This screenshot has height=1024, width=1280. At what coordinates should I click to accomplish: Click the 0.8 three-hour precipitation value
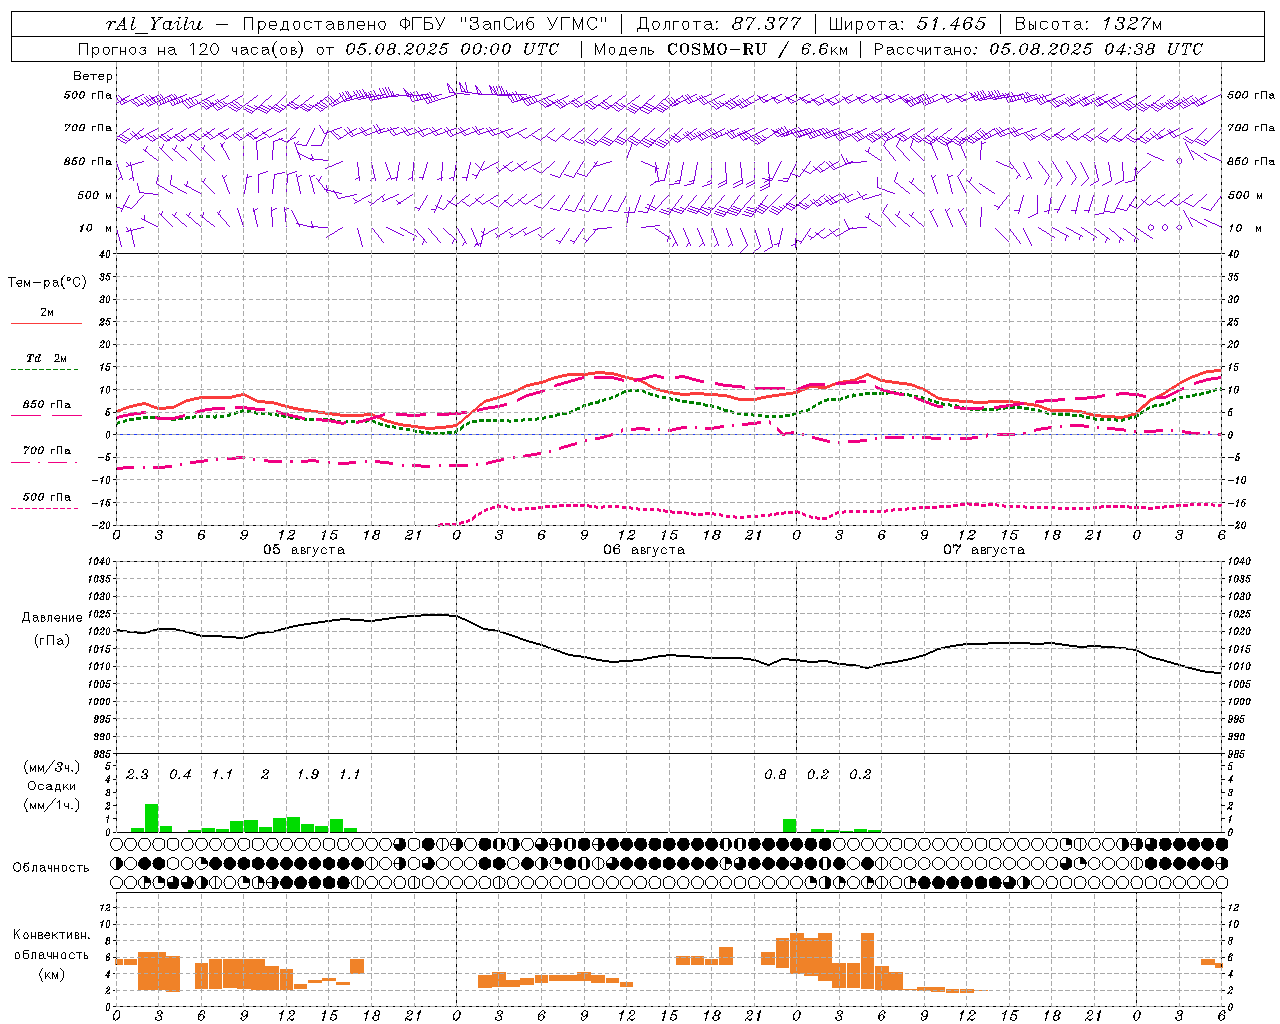pyautogui.click(x=775, y=774)
